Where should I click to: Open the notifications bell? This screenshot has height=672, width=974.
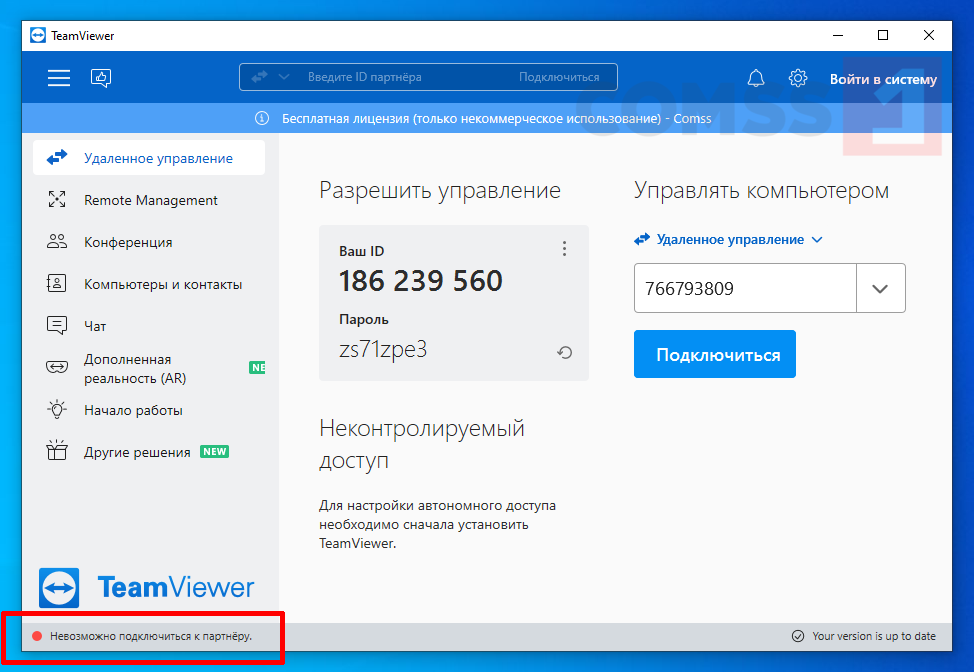pyautogui.click(x=755, y=78)
